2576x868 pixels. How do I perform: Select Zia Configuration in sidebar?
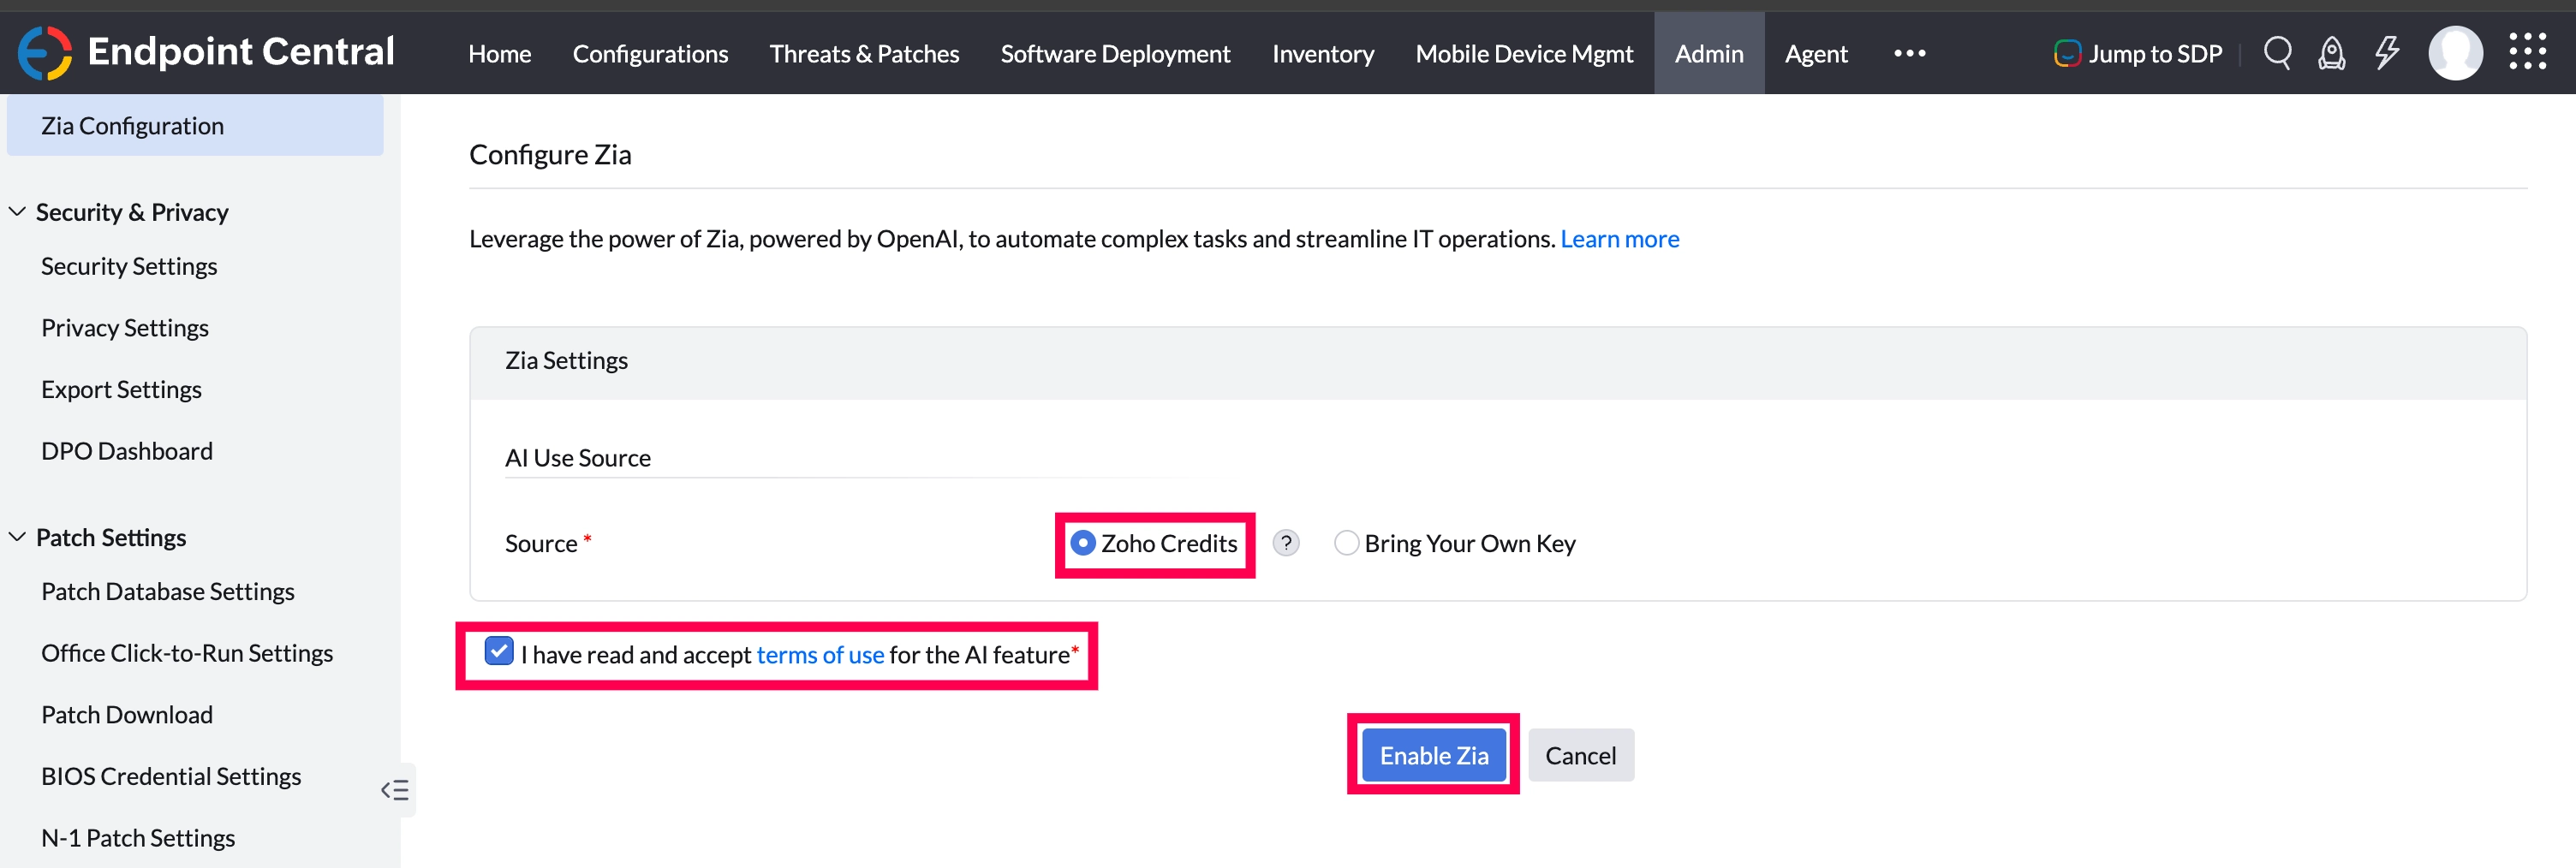point(195,126)
